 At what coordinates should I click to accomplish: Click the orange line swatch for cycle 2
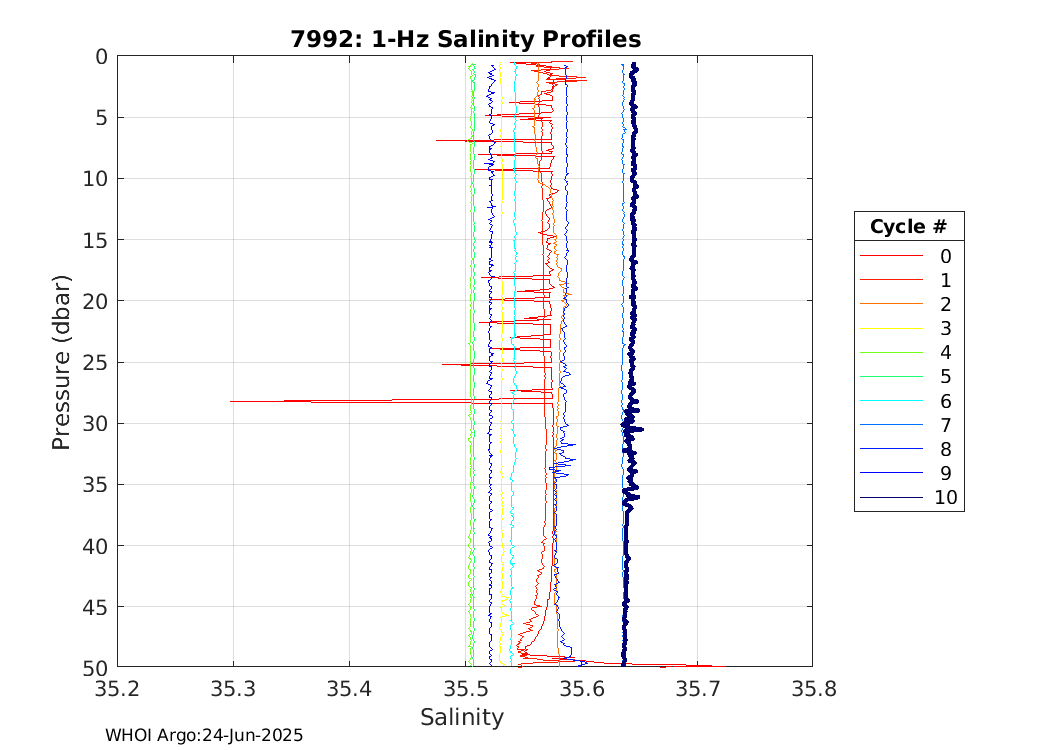tap(891, 304)
